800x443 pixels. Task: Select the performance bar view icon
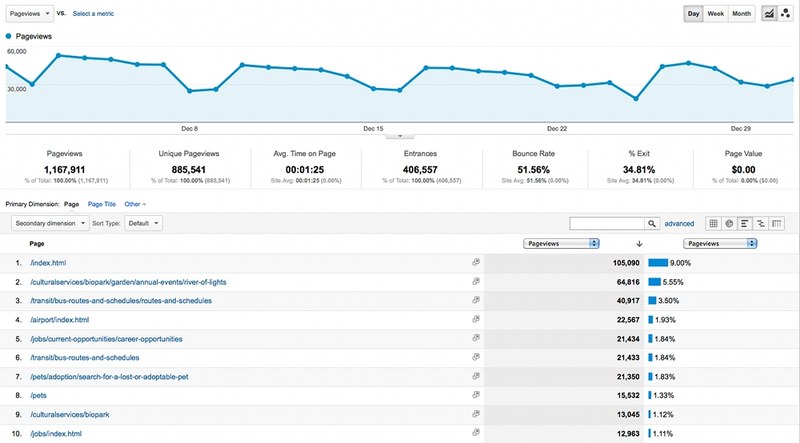746,224
